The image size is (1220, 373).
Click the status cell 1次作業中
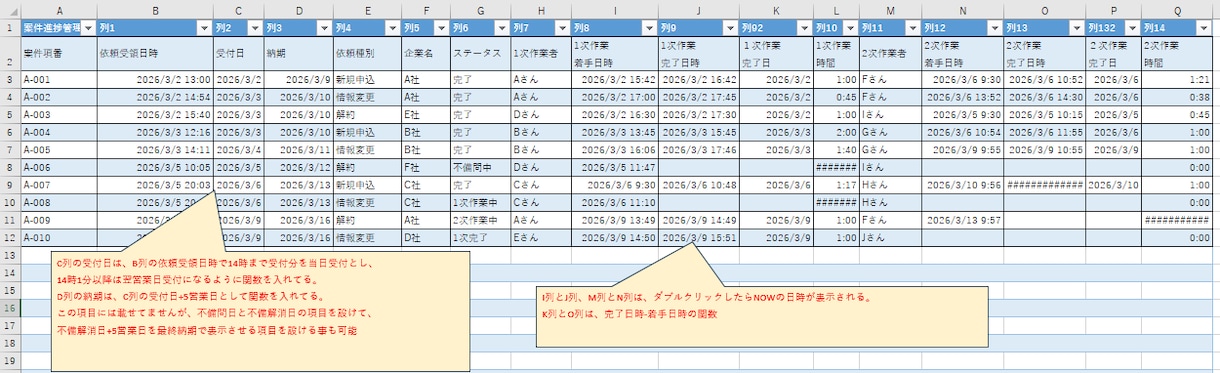click(x=479, y=202)
